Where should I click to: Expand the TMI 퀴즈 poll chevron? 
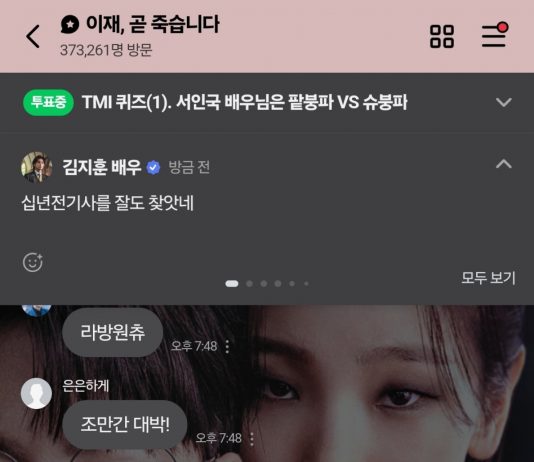tap(504, 102)
